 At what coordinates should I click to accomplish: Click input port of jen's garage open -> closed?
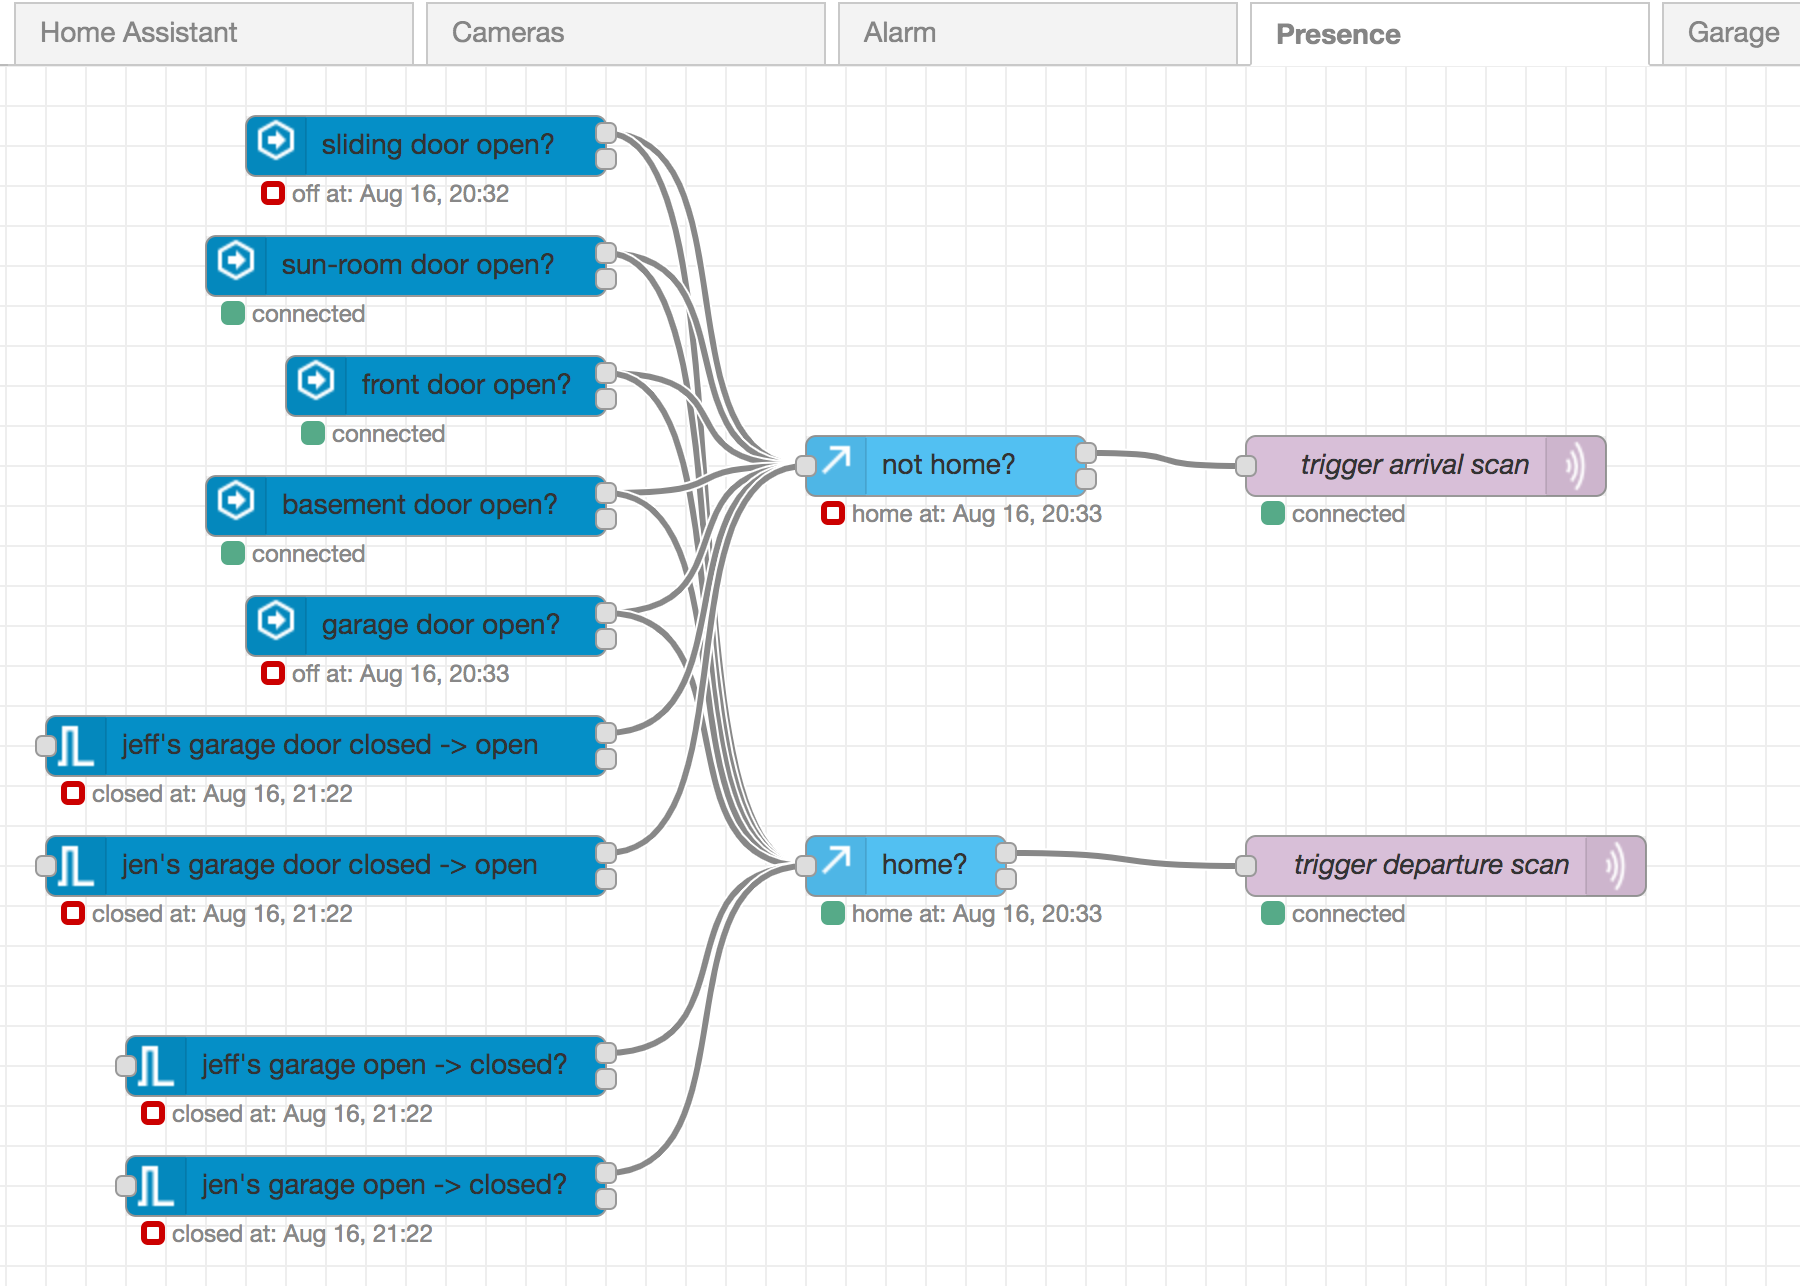tap(126, 1186)
